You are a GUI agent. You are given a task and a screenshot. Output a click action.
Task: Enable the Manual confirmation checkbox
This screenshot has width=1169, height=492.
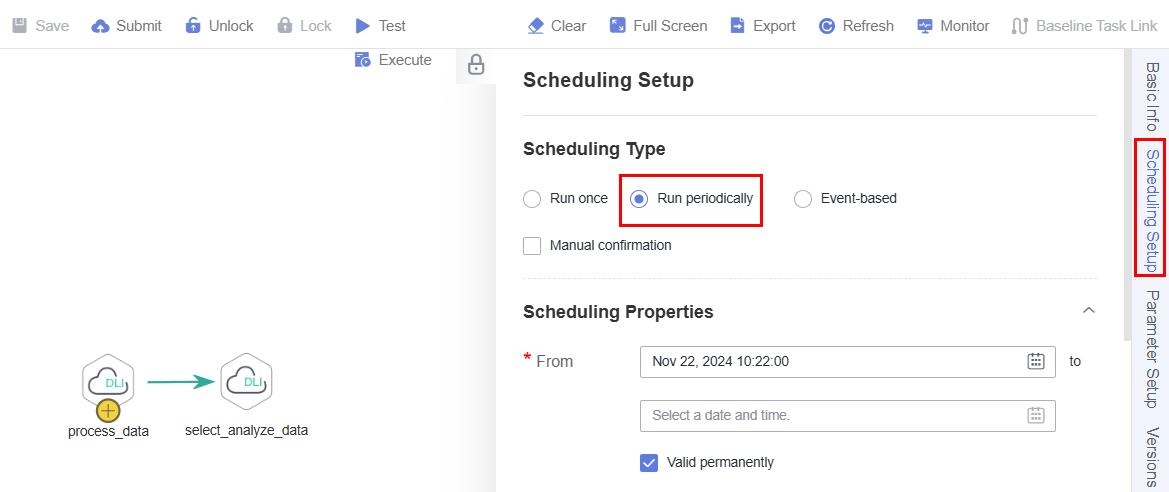(532, 245)
